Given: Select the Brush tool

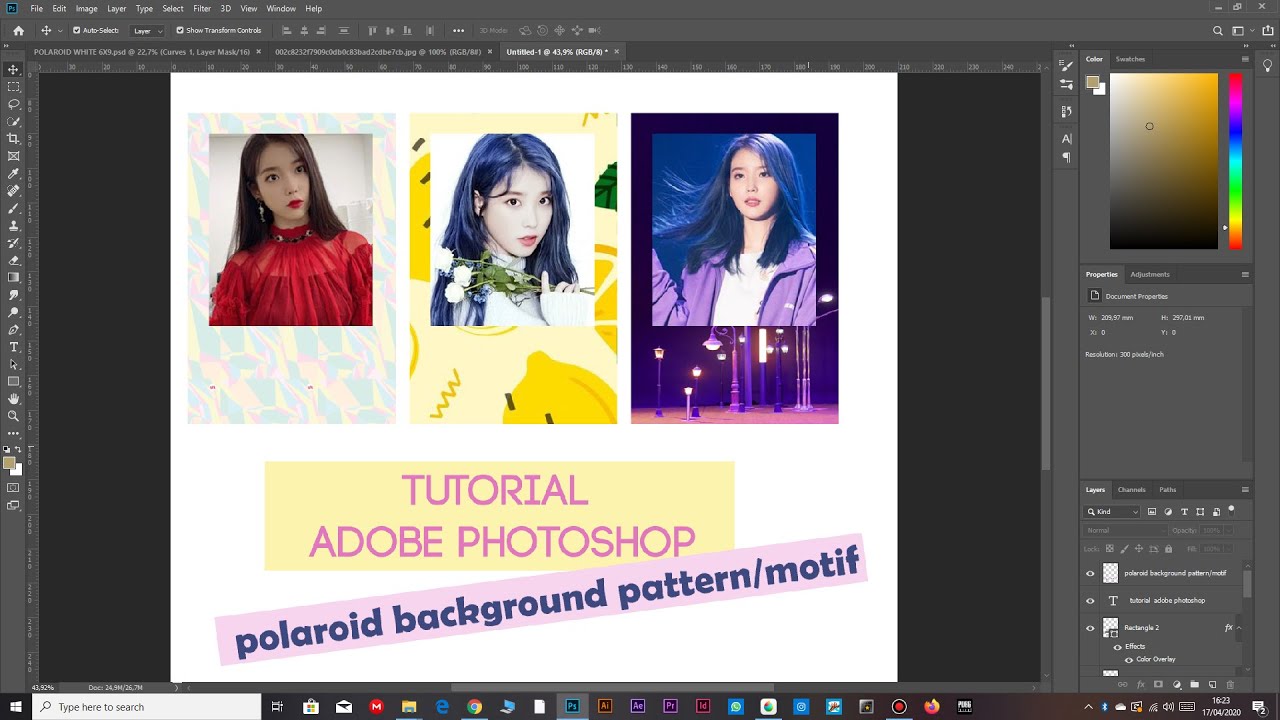Looking at the screenshot, I should click(x=13, y=208).
